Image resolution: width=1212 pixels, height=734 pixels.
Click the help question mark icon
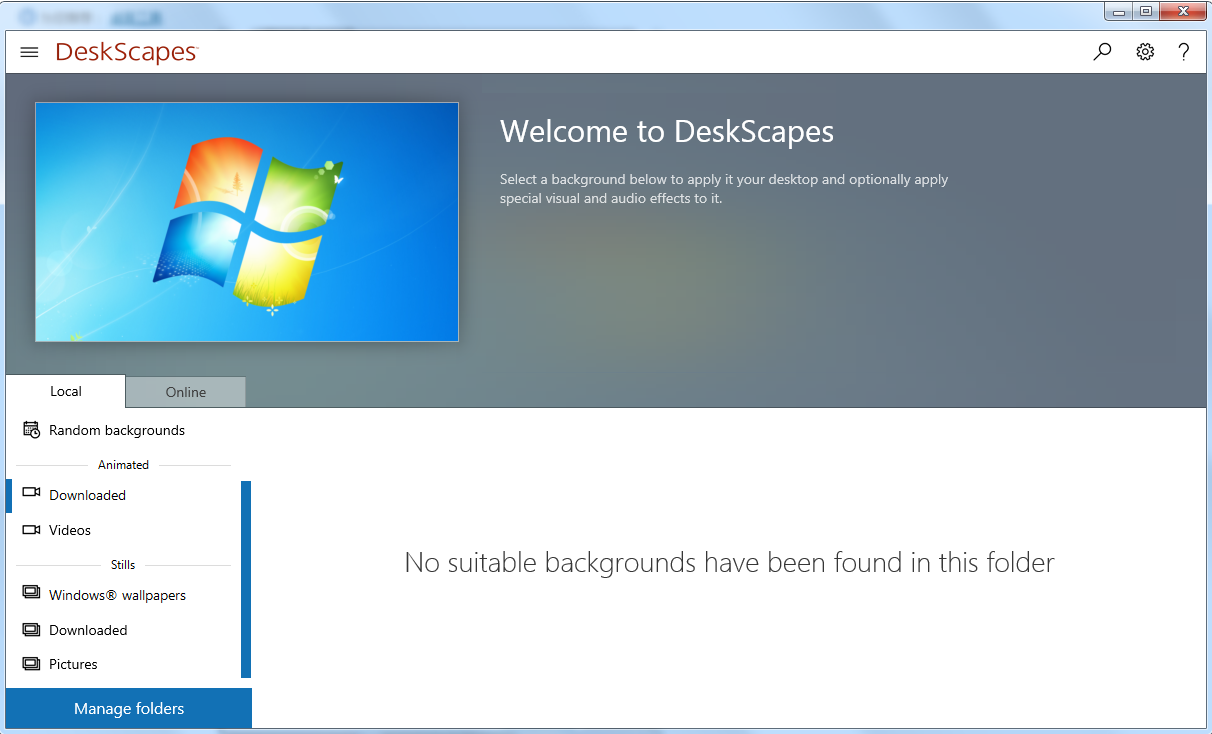(x=1184, y=52)
